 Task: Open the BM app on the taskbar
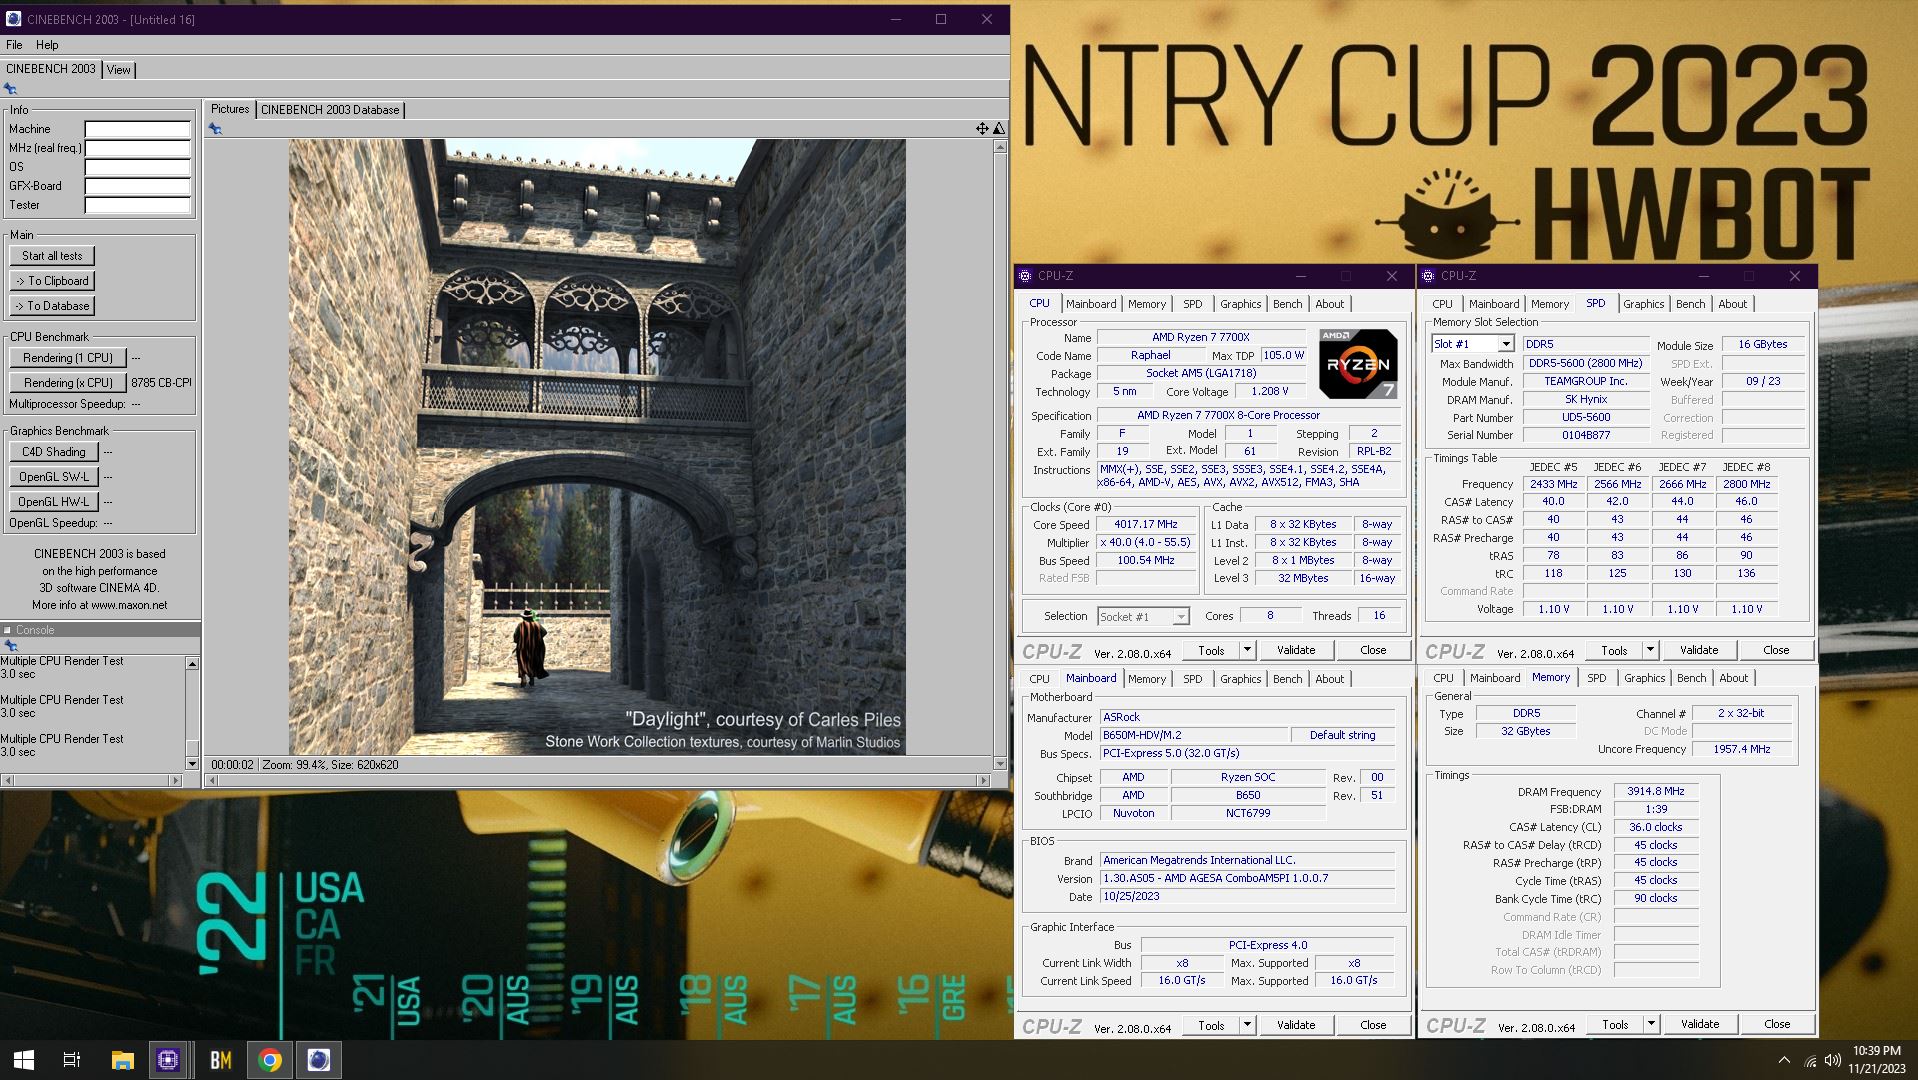coord(220,1060)
